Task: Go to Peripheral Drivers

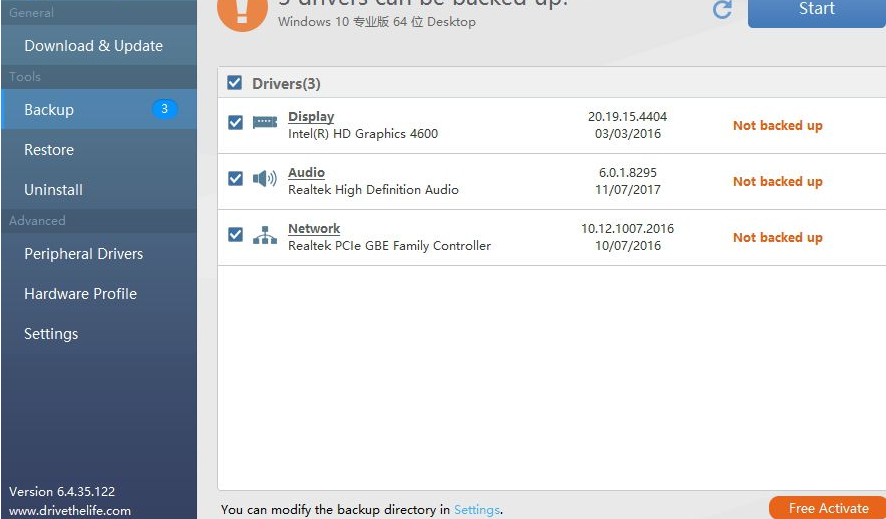Action: (83, 254)
